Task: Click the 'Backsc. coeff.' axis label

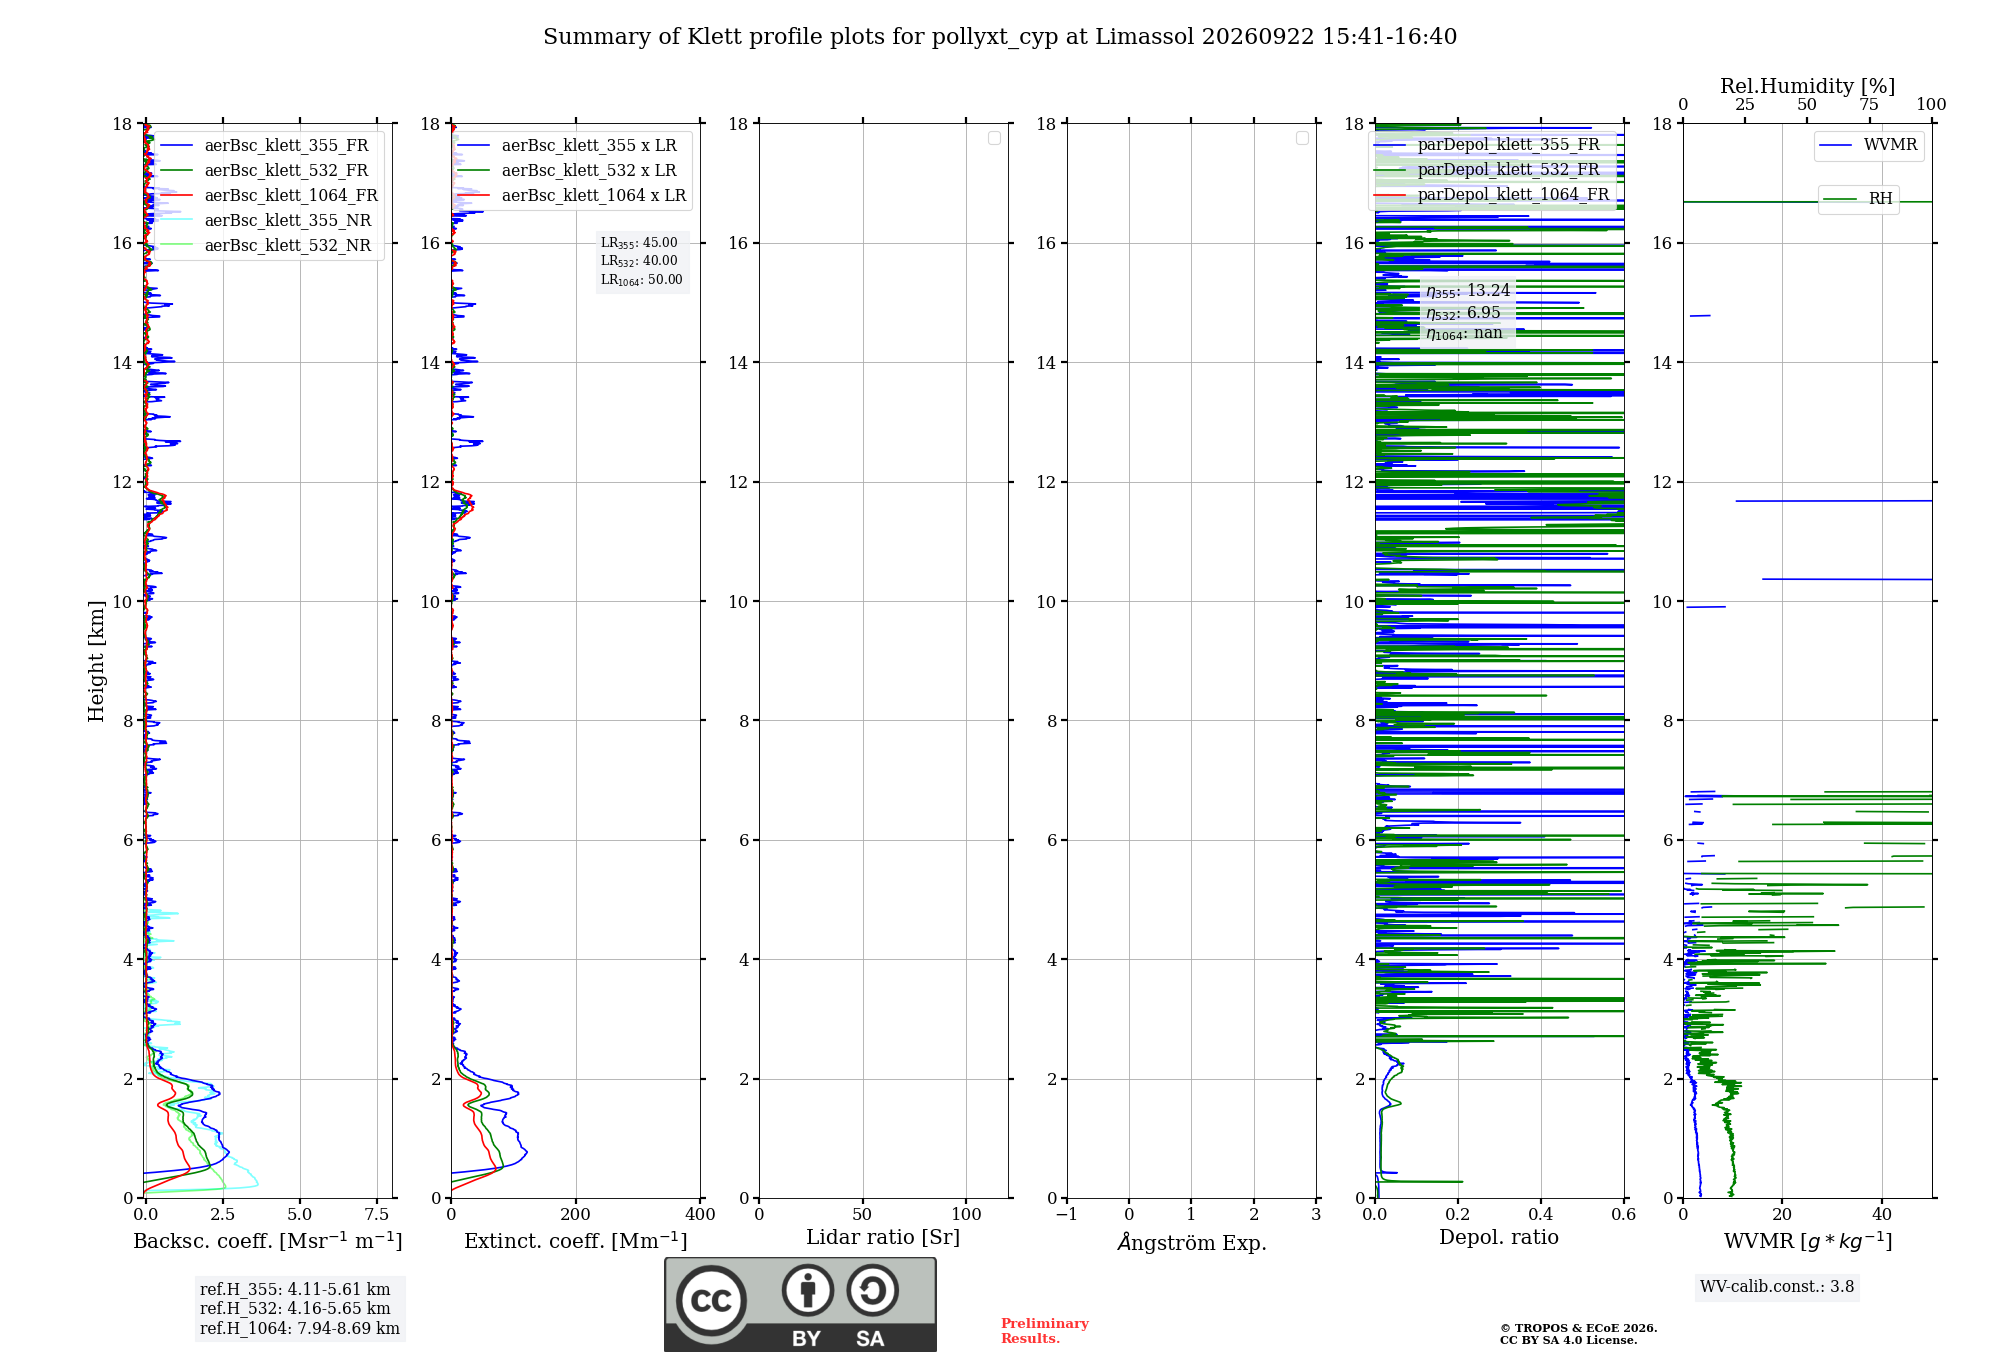Action: click(268, 1241)
